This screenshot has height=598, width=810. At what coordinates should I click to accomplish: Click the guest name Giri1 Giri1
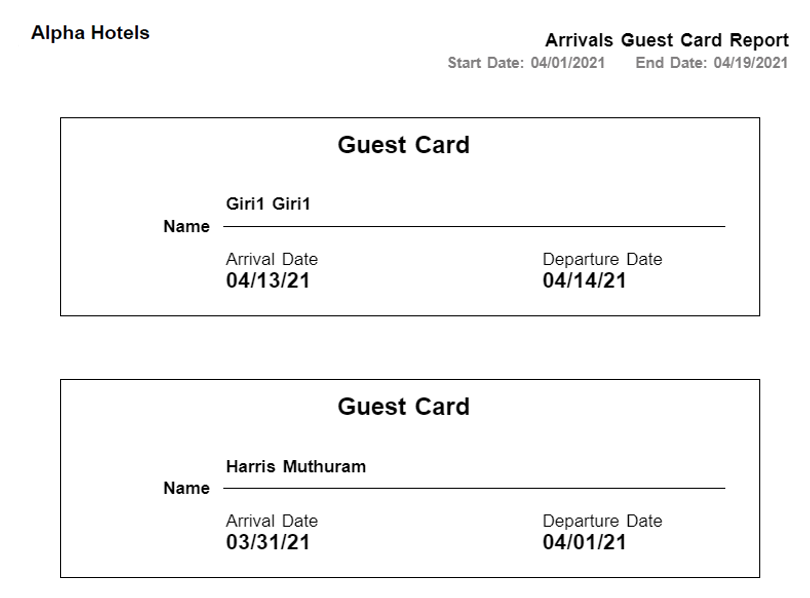[x=269, y=205]
